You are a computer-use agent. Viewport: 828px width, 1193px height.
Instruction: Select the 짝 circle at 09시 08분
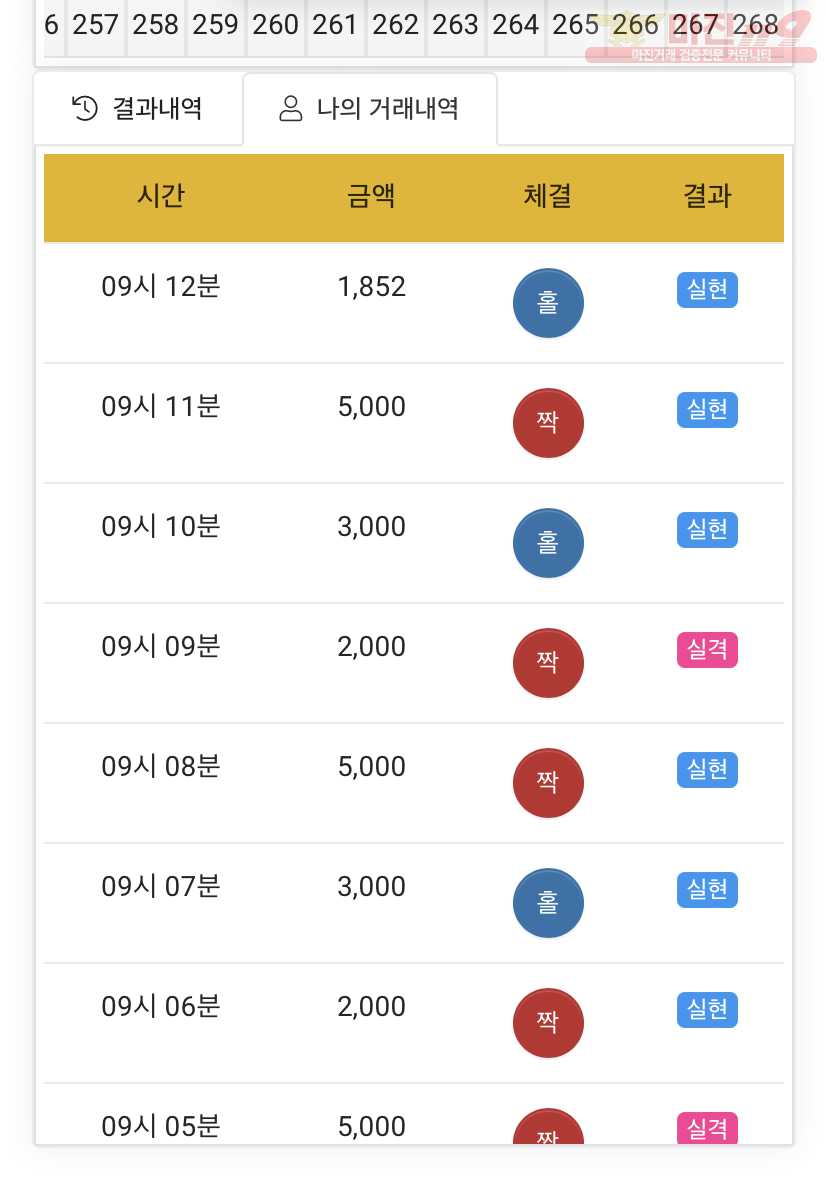coord(548,783)
